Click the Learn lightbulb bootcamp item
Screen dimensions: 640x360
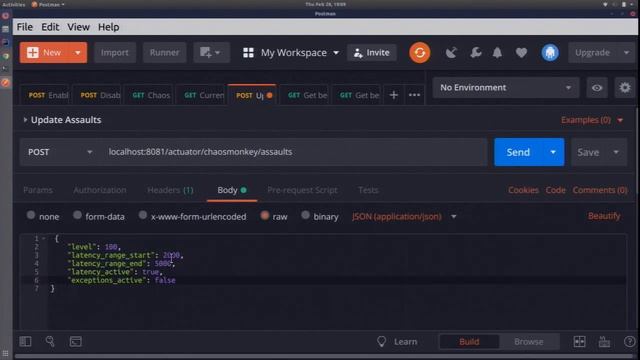click(397, 342)
